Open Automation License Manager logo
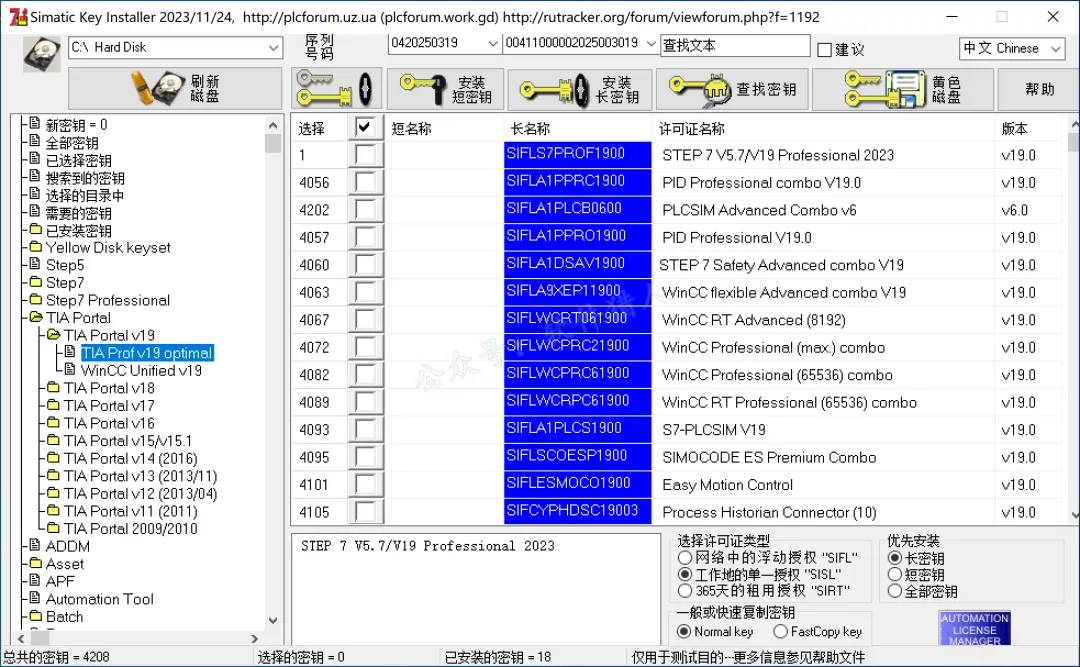The image size is (1080, 667). pos(975,628)
